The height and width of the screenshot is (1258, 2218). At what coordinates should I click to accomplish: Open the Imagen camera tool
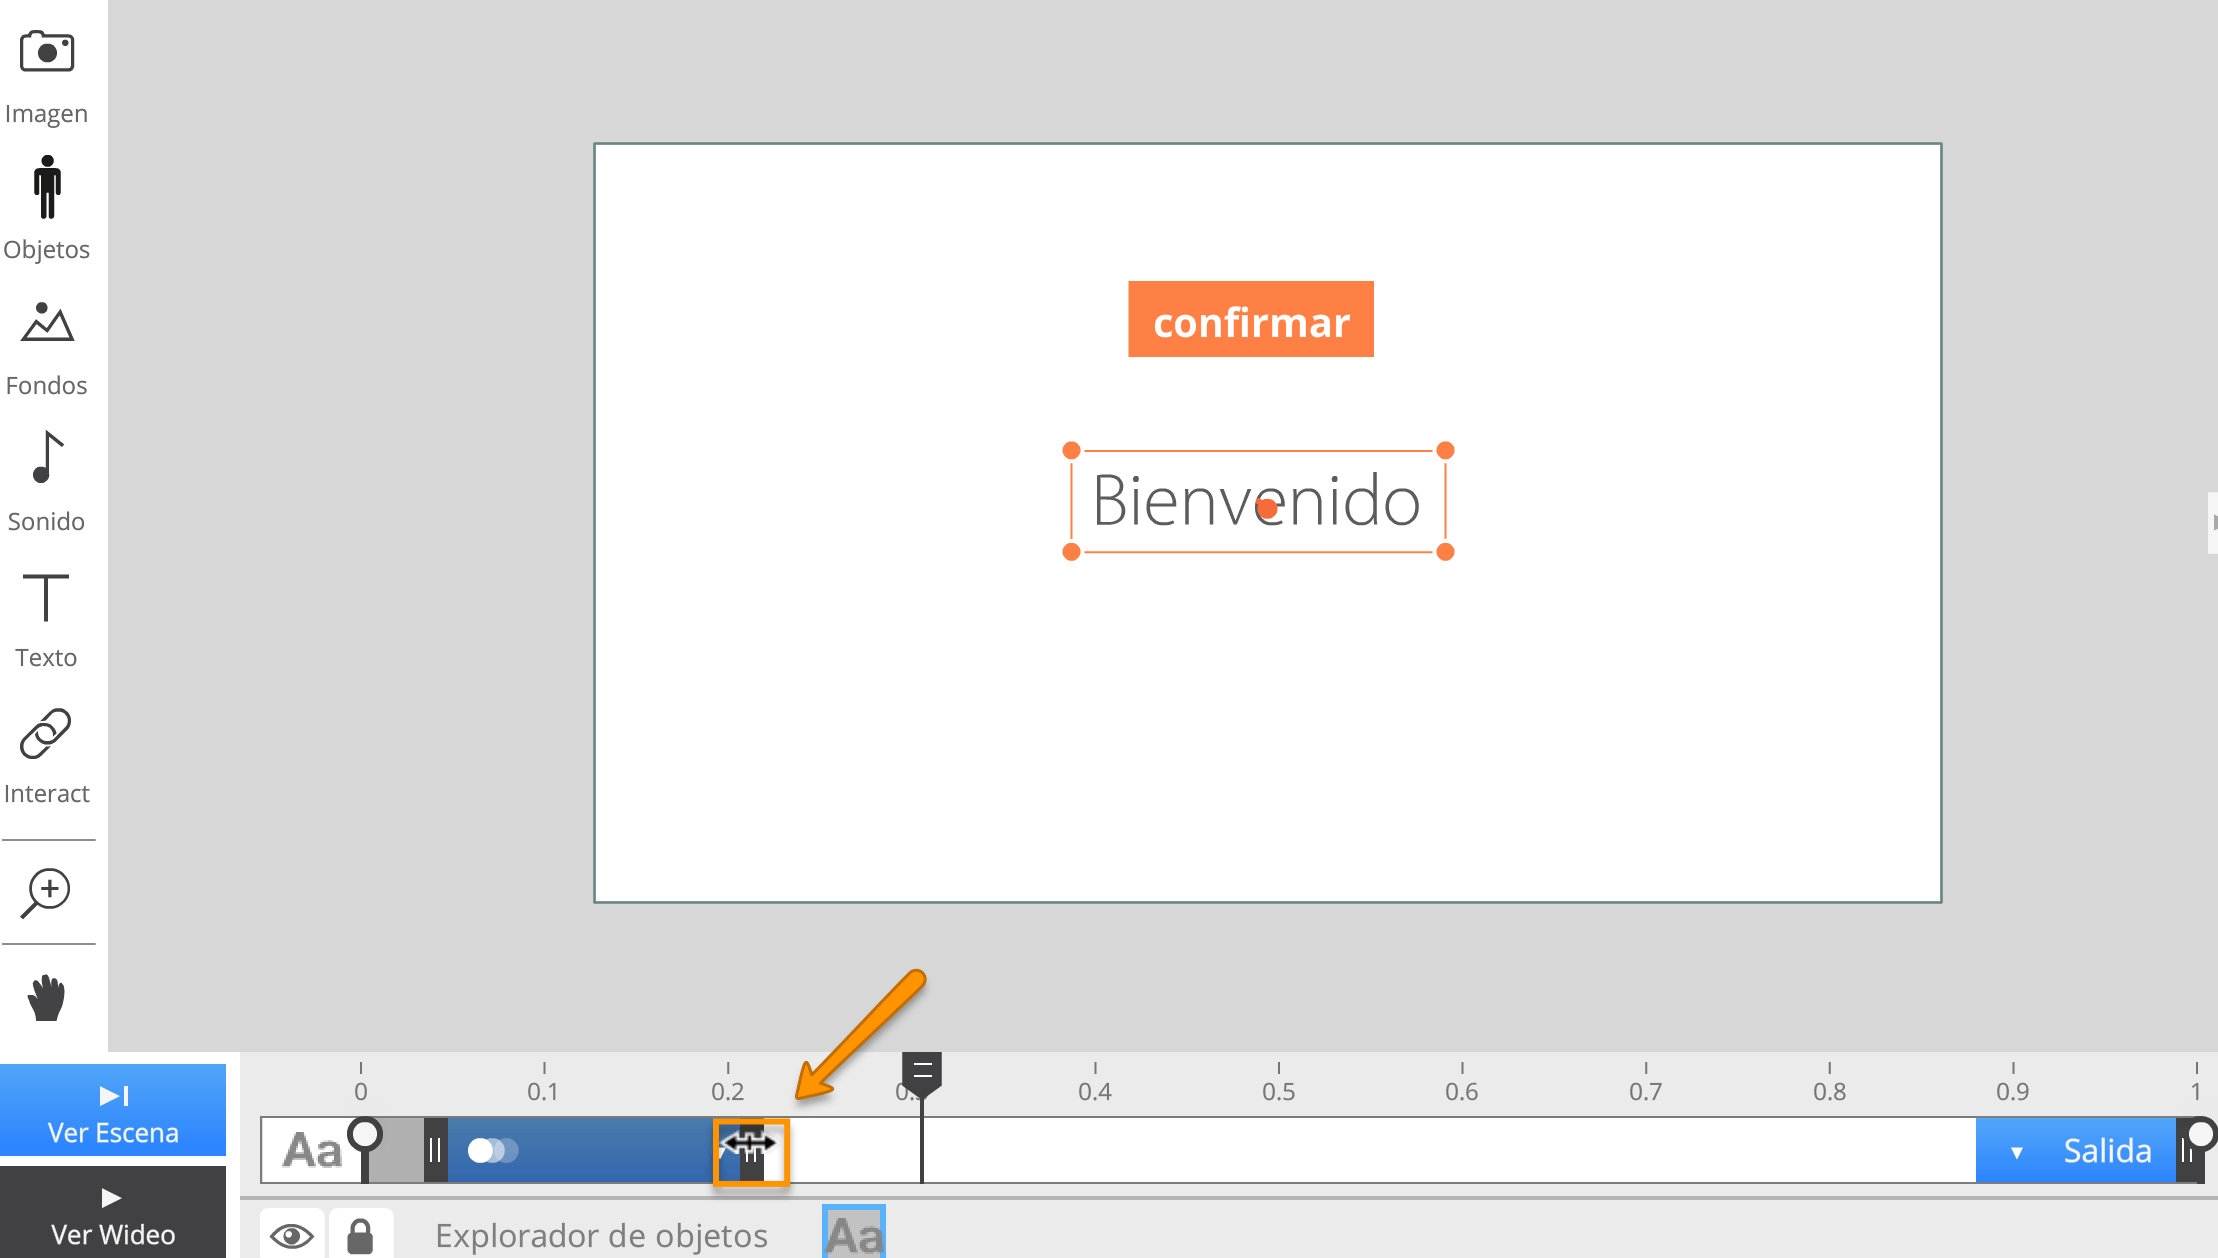(x=47, y=52)
